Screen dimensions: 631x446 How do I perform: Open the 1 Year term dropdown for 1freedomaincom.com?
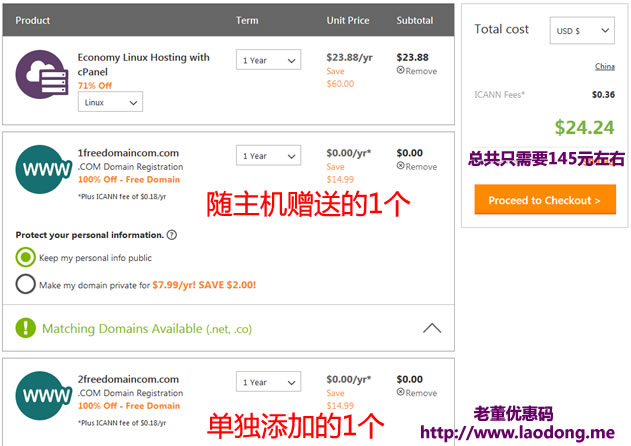point(268,155)
